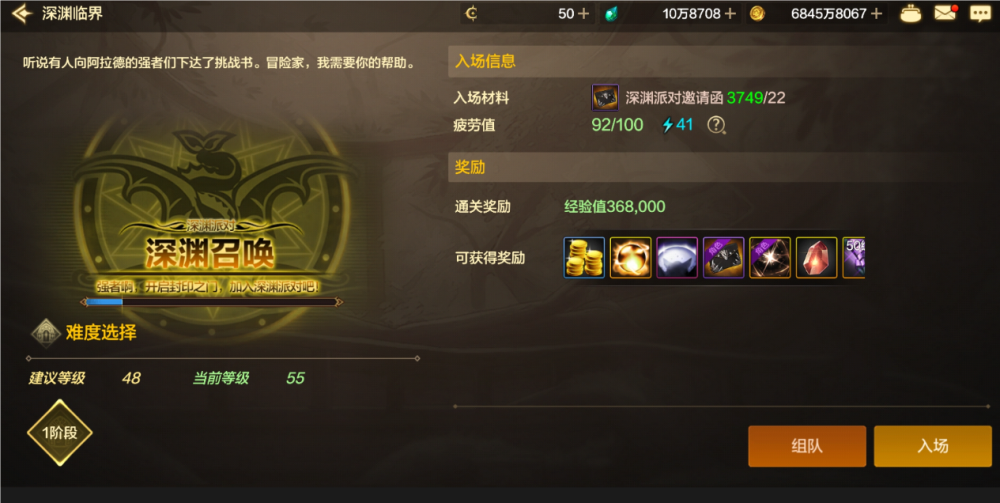Click the 难度选择 difficulty icon

pos(46,333)
